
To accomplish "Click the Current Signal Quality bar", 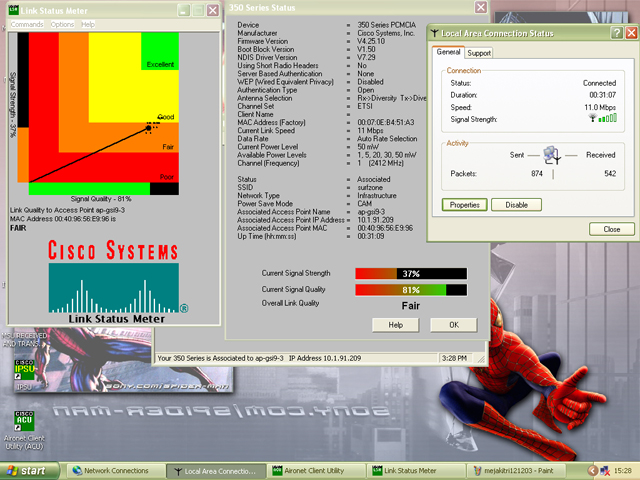I will click(x=410, y=290).
